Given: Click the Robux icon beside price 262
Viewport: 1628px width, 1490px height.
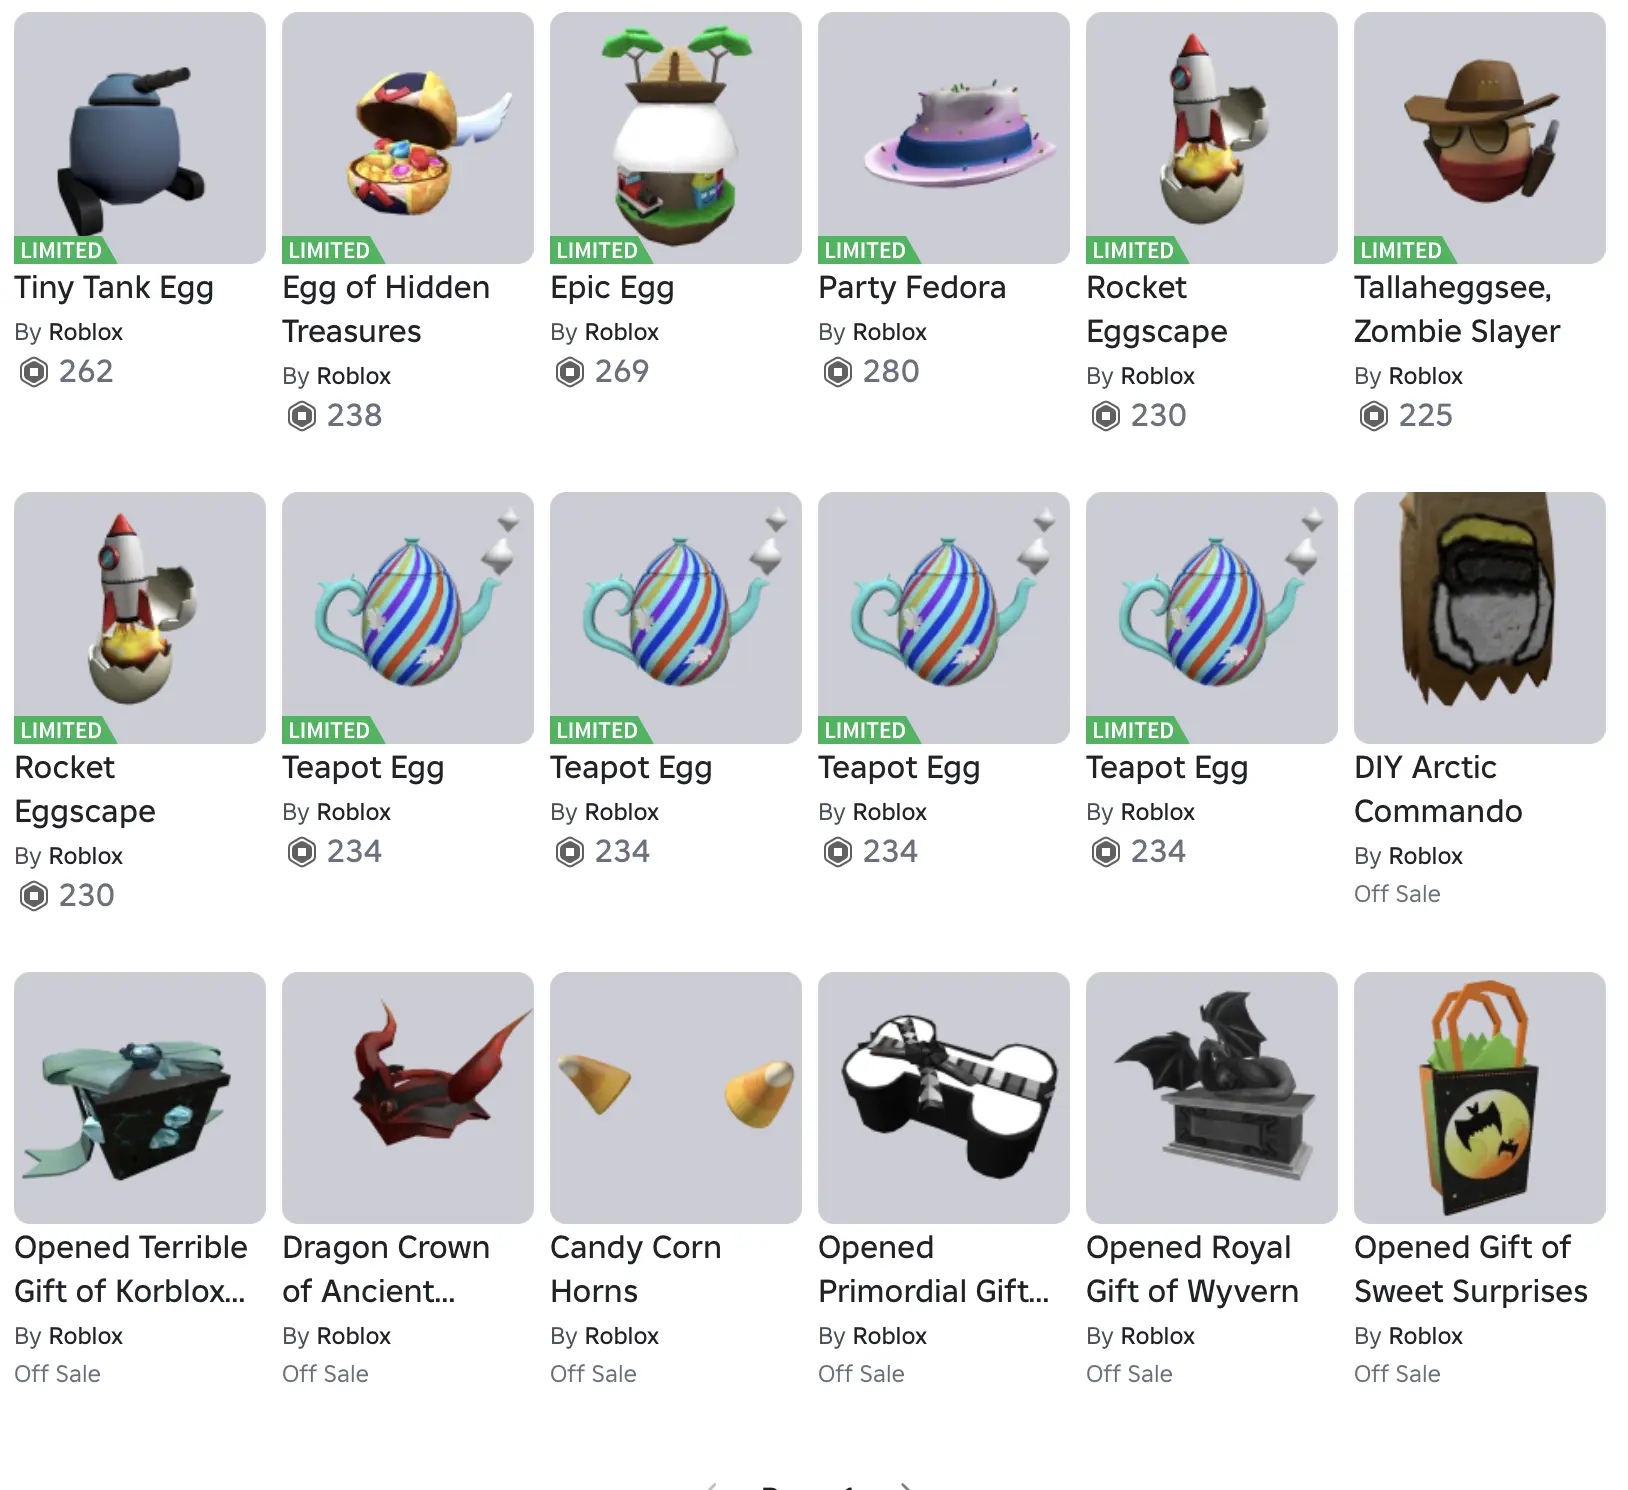Looking at the screenshot, I should (x=34, y=372).
